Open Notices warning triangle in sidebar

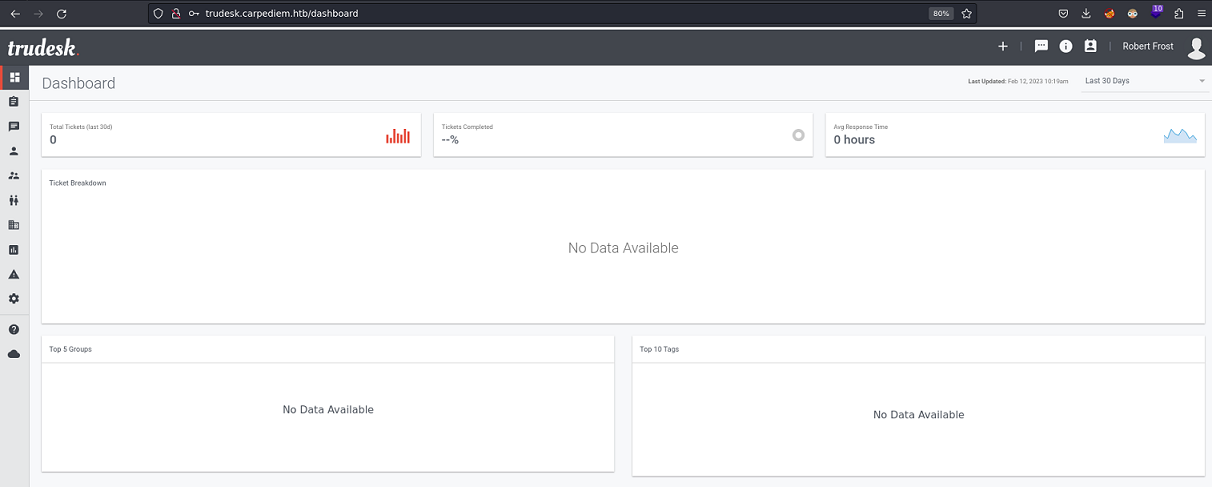pyautogui.click(x=14, y=274)
